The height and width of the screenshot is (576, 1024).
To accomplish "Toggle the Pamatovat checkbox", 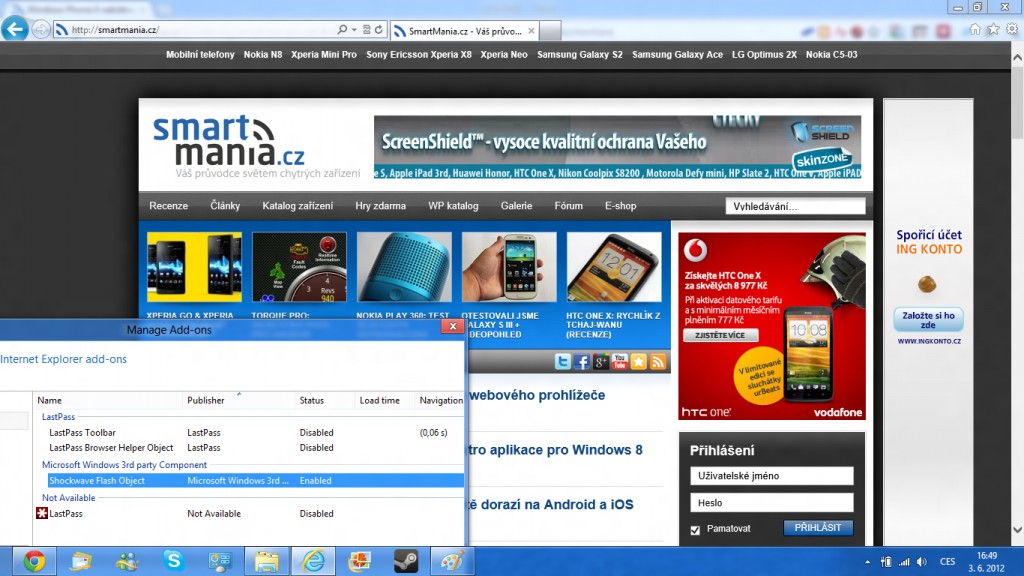I will coord(696,530).
